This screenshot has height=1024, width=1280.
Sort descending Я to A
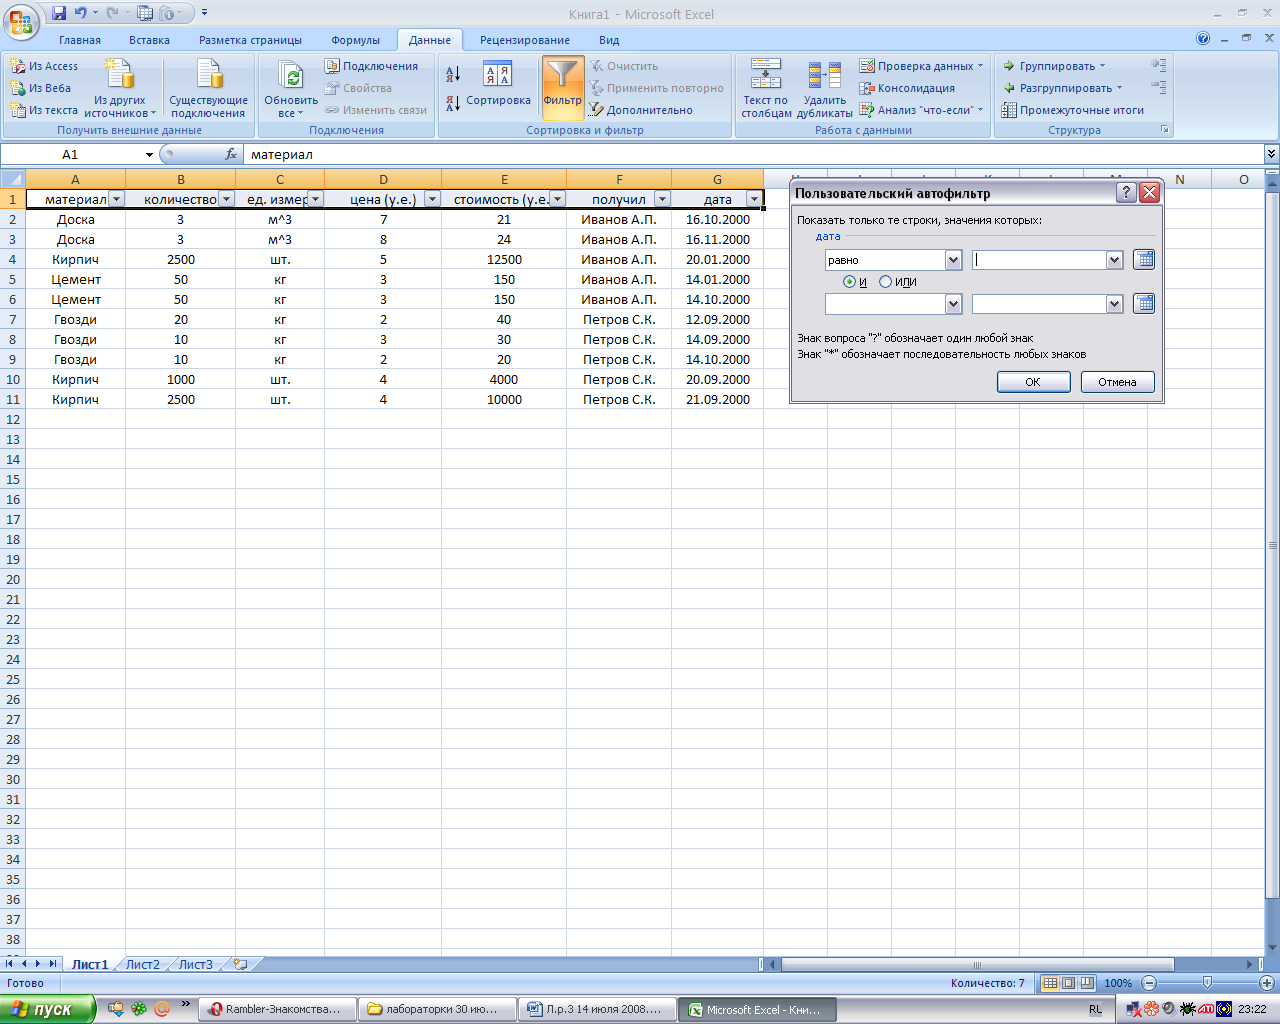click(x=453, y=102)
